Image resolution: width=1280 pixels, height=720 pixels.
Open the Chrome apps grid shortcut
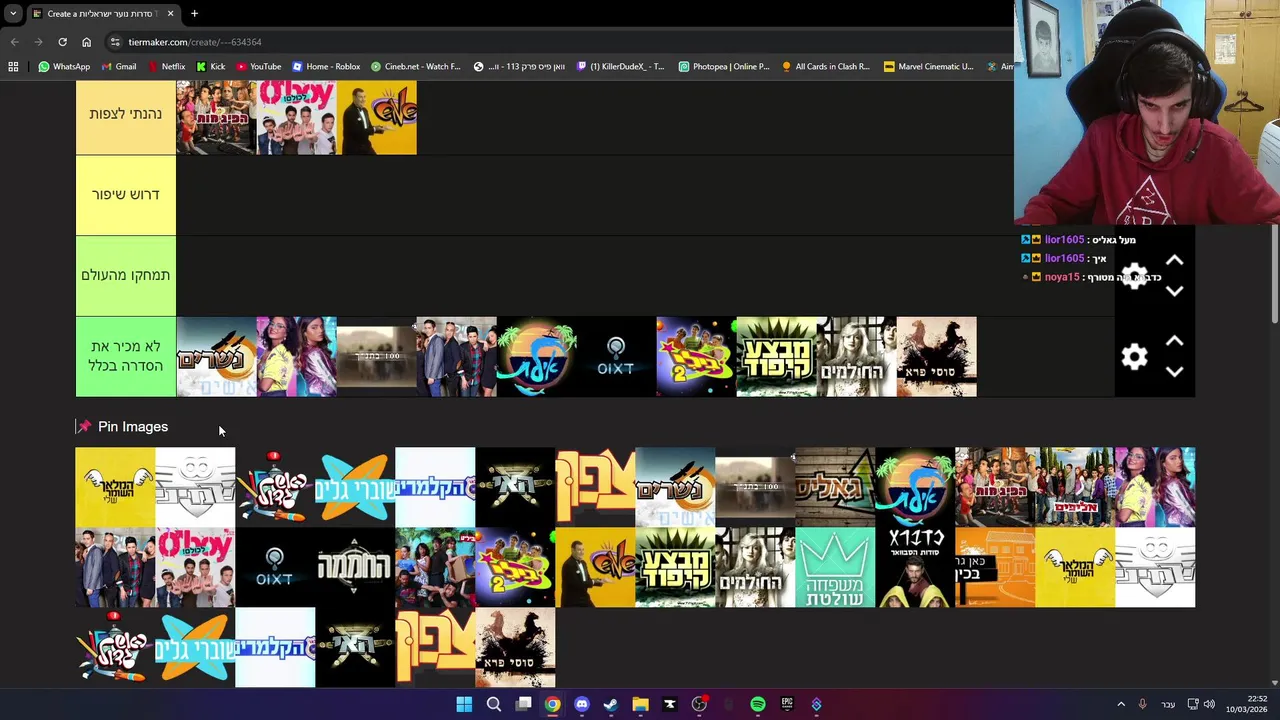(x=13, y=67)
